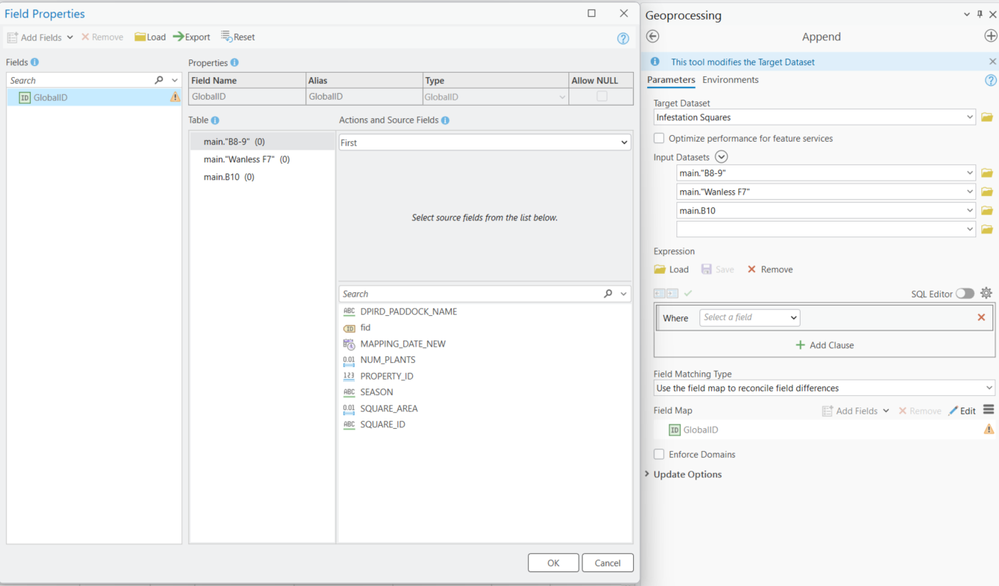
Task: Open the First merge action dropdown
Action: pyautogui.click(x=484, y=143)
